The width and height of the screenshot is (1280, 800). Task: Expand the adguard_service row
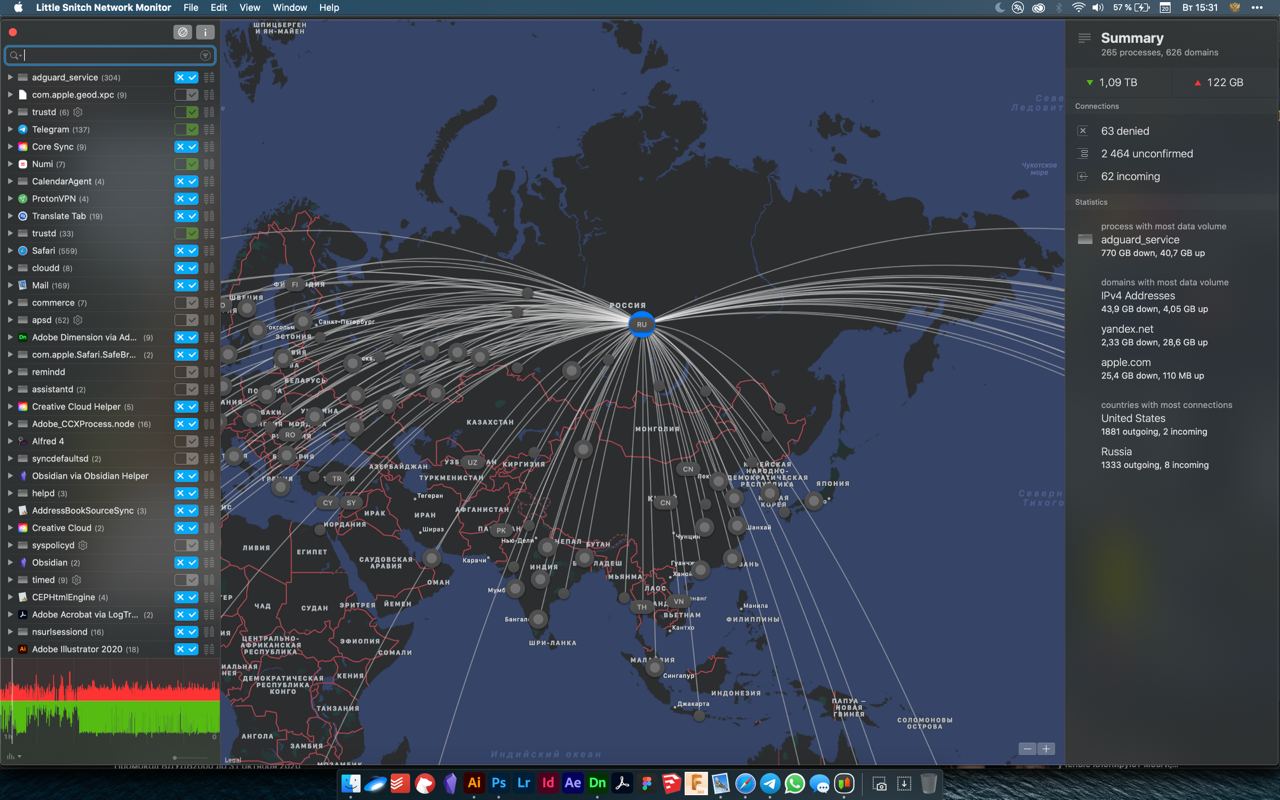[10, 77]
